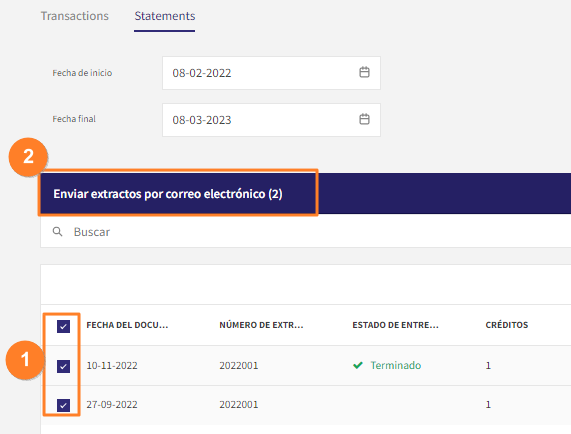Open calendar for Fecha de inicio
571x434 pixels.
click(364, 72)
